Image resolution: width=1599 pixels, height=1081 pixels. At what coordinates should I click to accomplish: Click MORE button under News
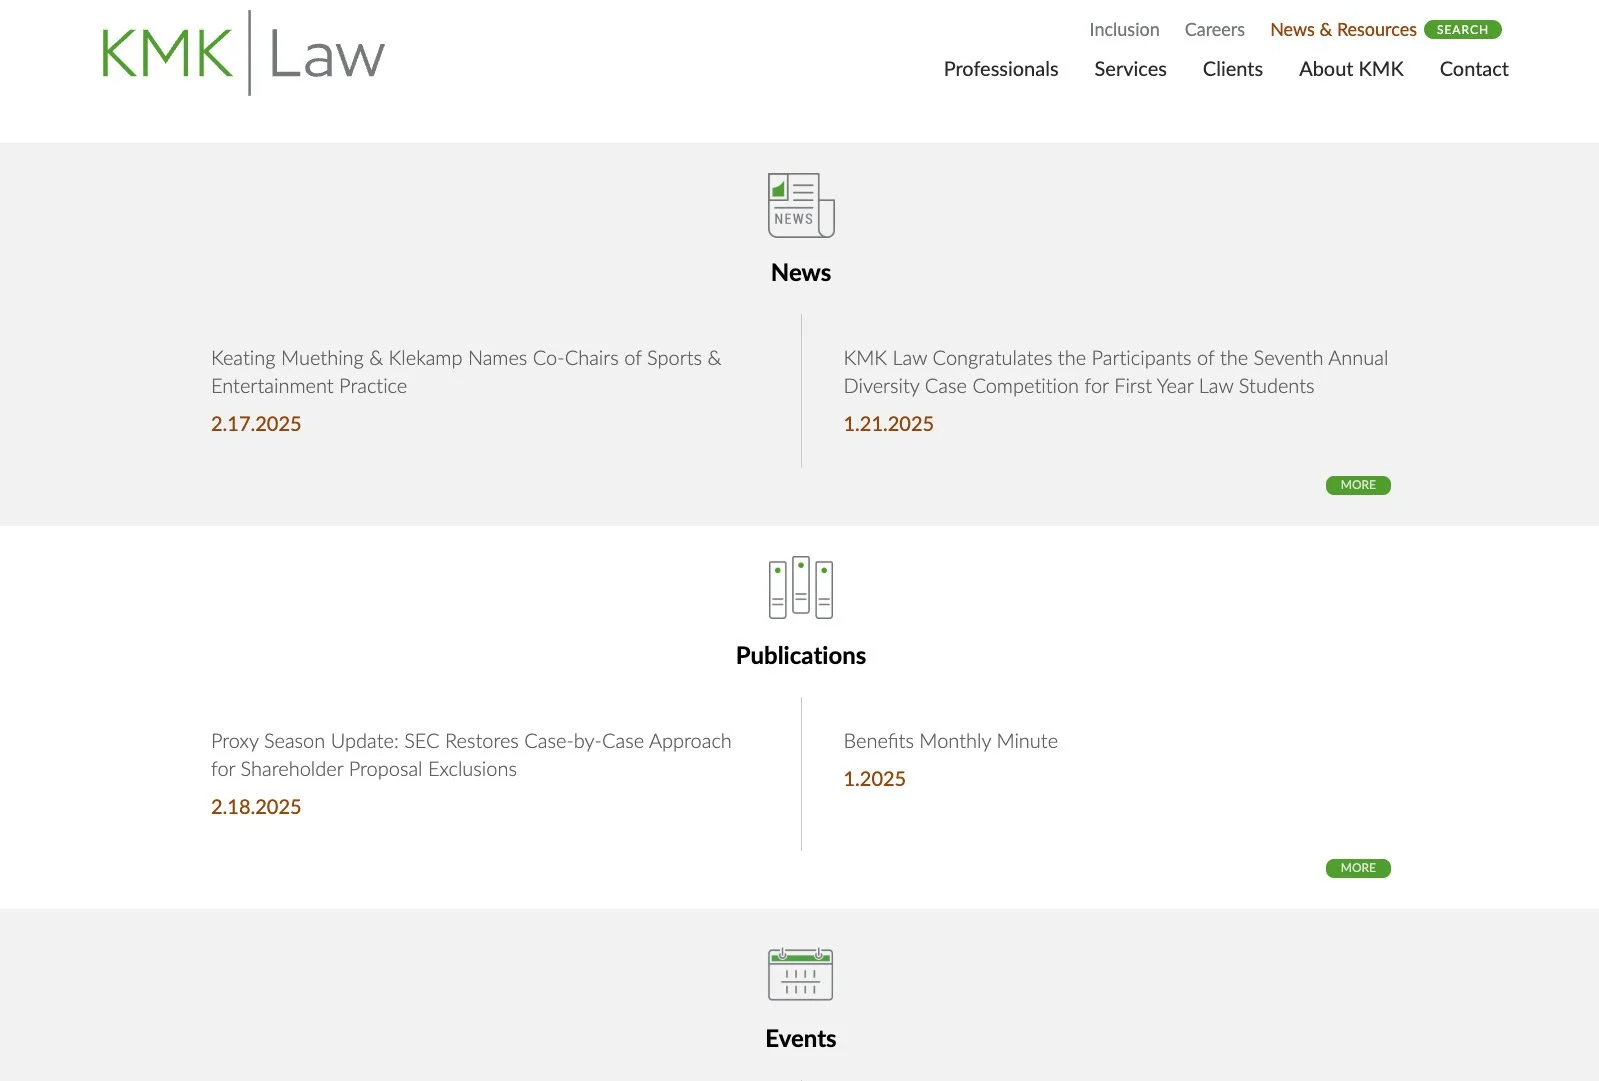point(1358,485)
